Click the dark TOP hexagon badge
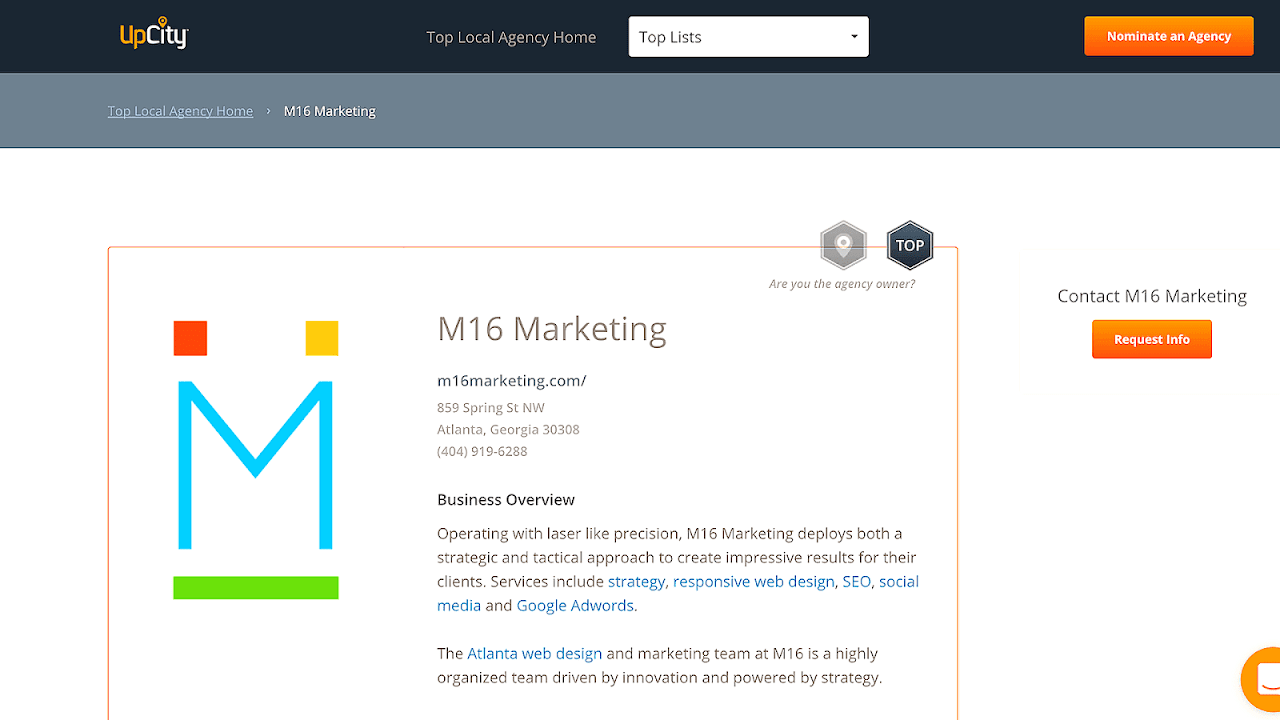 909,245
